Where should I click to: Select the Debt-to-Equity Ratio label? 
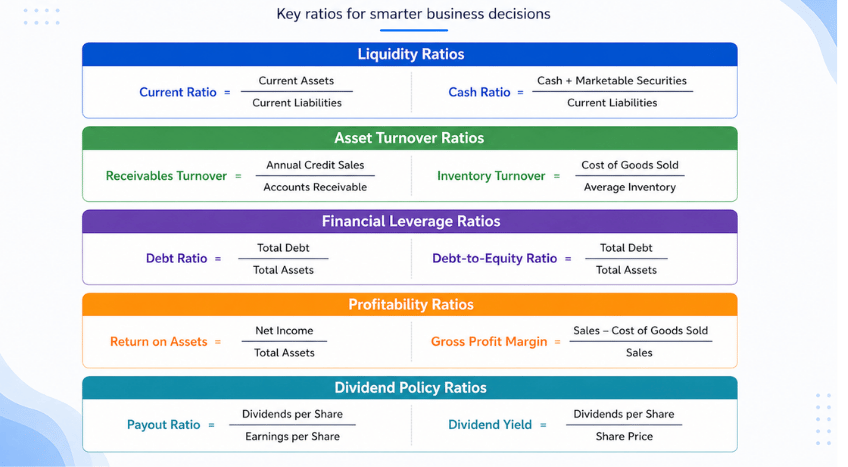[494, 258]
